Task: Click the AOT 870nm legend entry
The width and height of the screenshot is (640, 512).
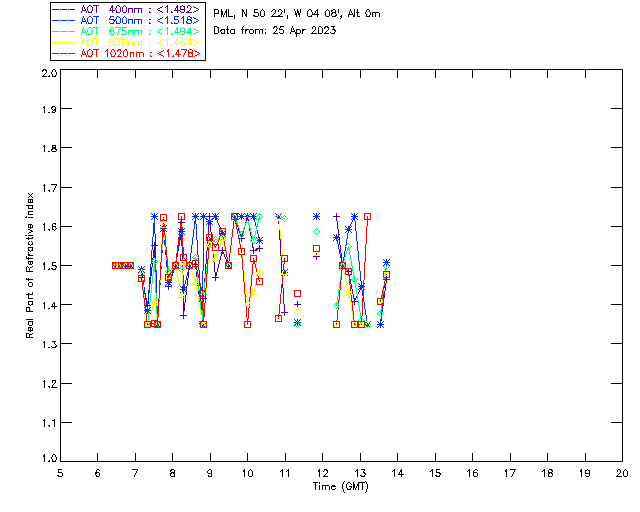Action: click(127, 42)
